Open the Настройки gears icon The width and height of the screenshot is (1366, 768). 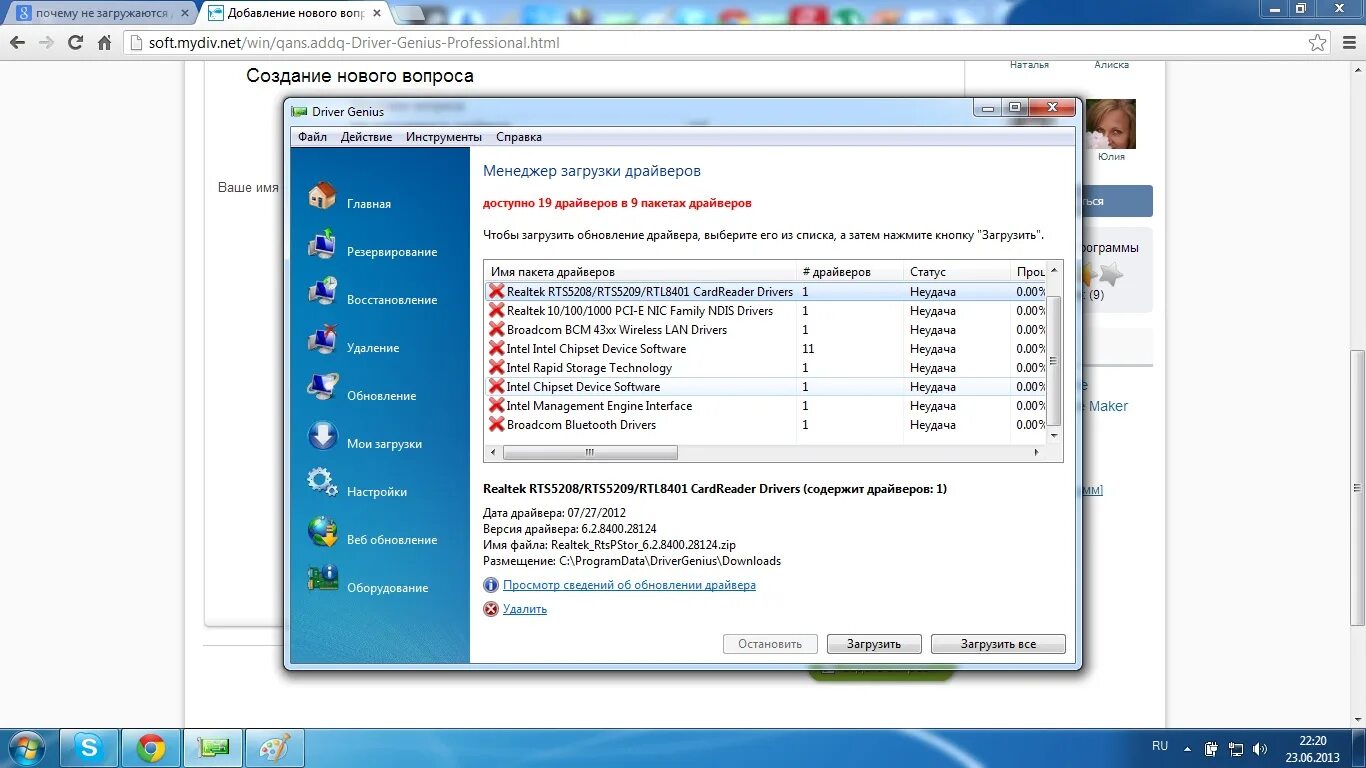pos(323,483)
